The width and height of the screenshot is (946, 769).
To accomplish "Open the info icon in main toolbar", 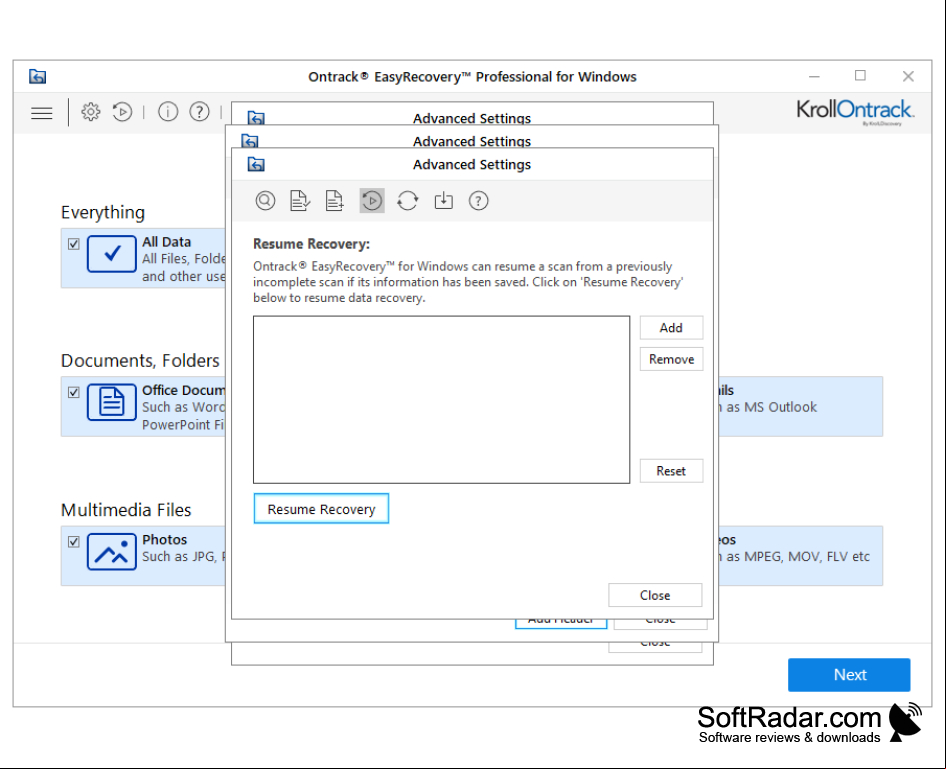I will 168,112.
